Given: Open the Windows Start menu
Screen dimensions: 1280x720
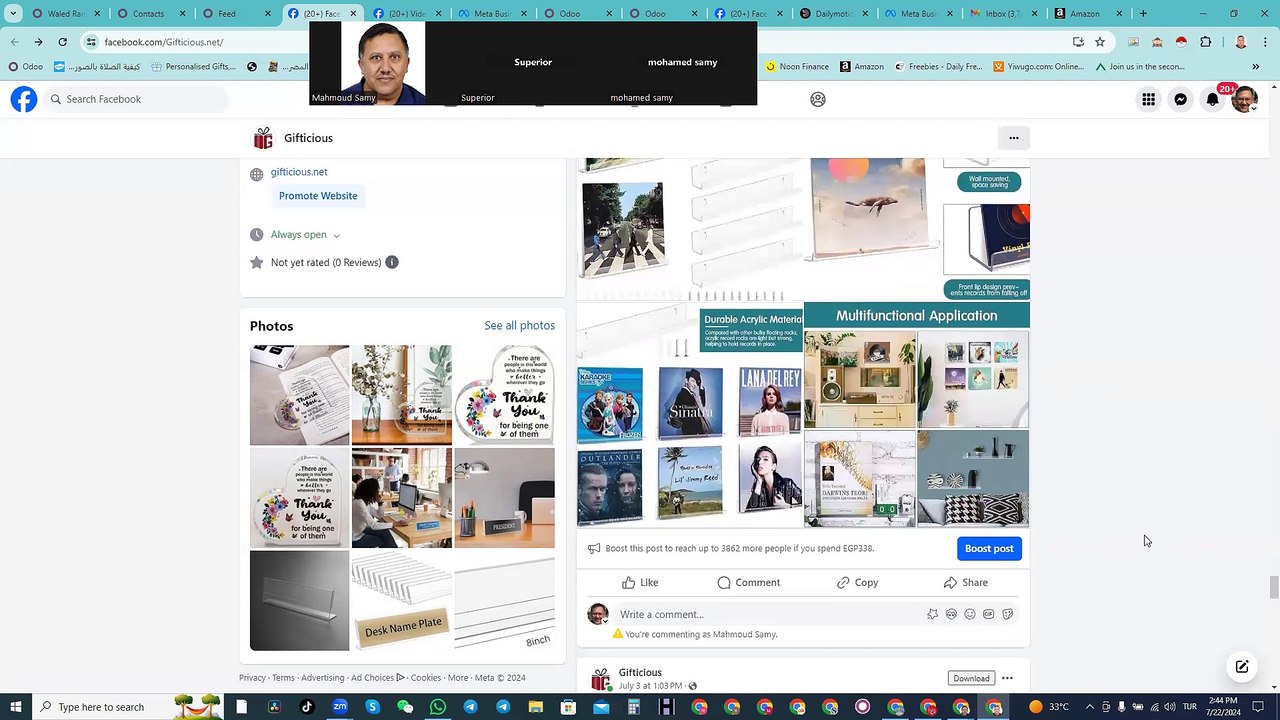Looking at the screenshot, I should pyautogui.click(x=15, y=707).
